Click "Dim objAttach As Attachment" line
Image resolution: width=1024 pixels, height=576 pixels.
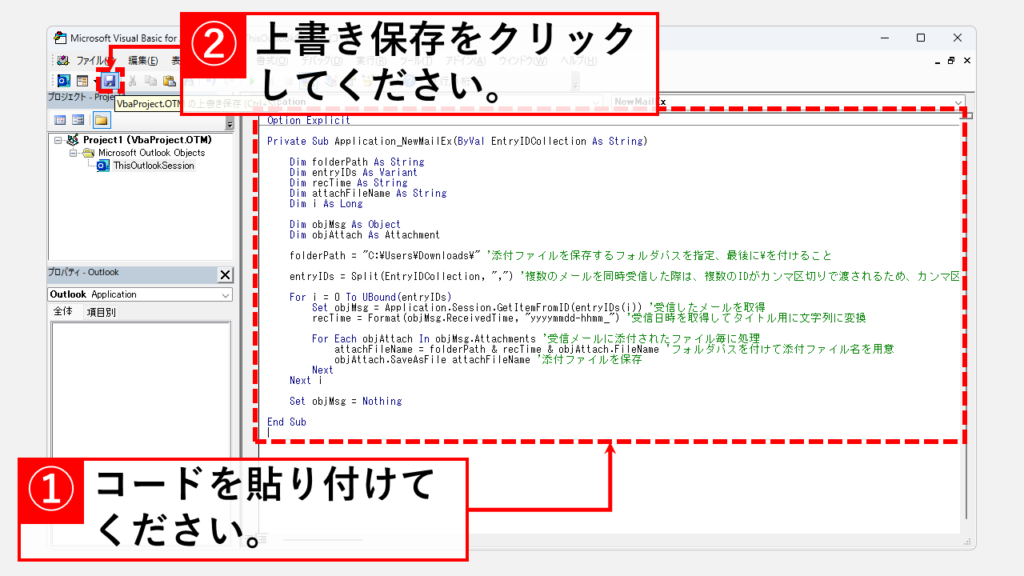pyautogui.click(x=364, y=234)
